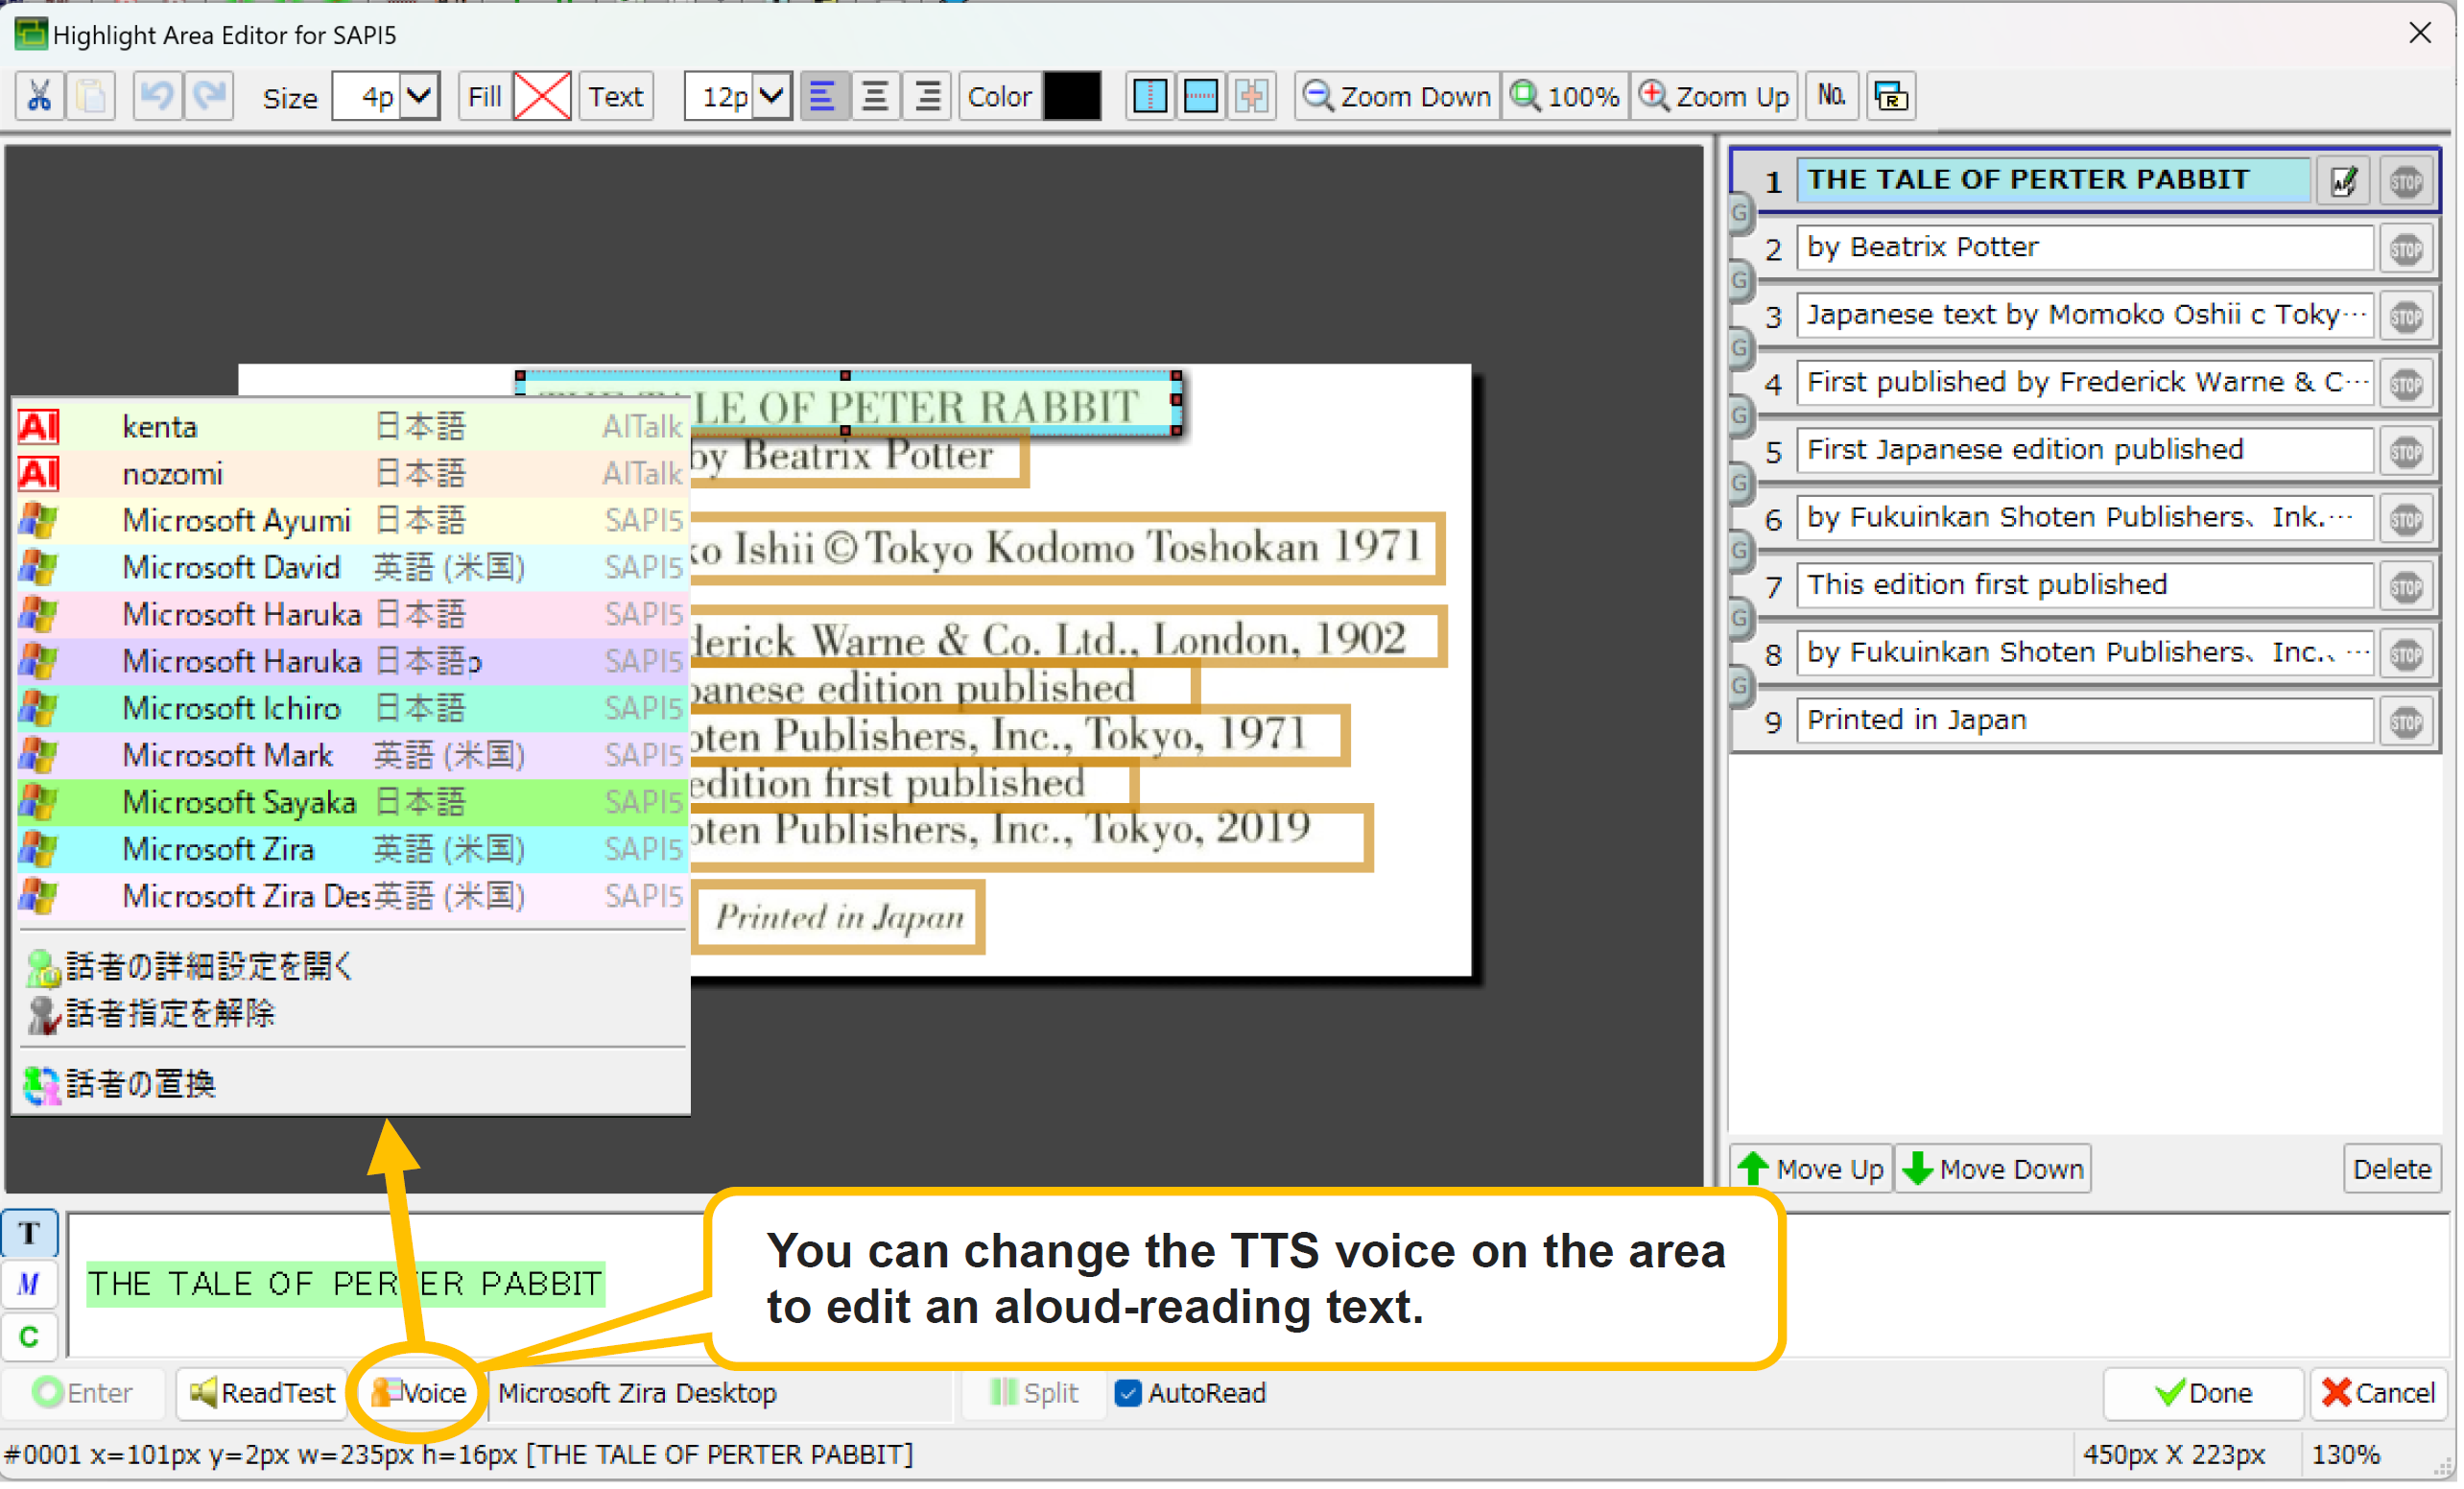Click the vertical split area icon
This screenshot has width=2464, height=1489.
(x=1150, y=97)
